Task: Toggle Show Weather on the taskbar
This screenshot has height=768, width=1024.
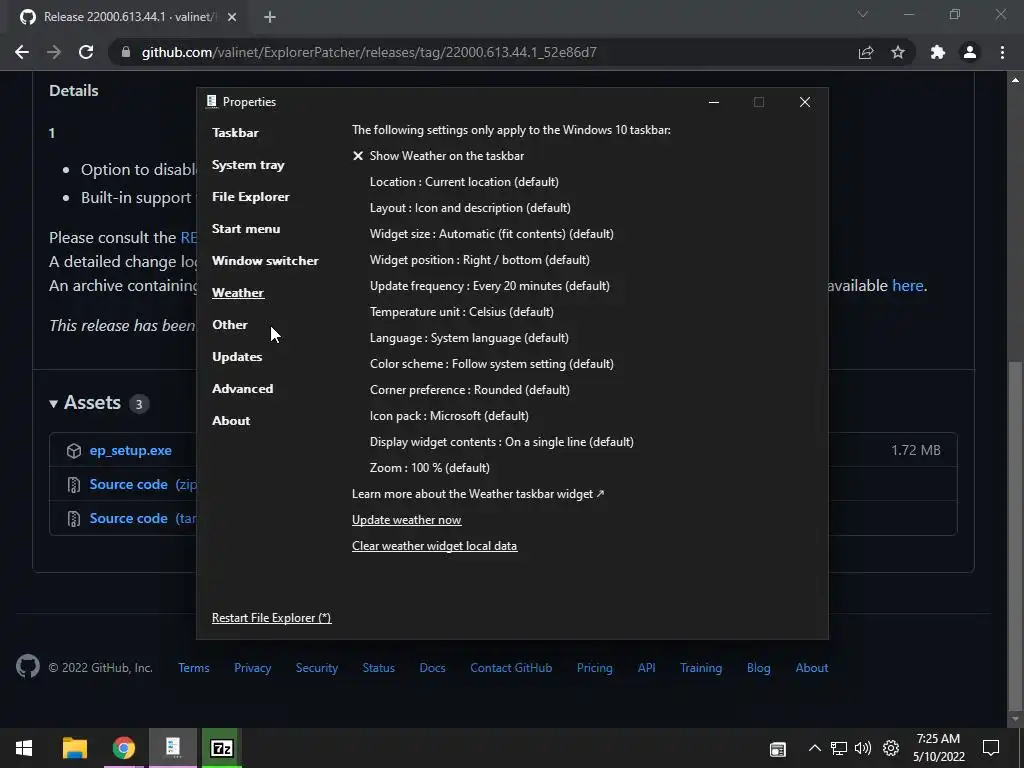Action: 438,156
